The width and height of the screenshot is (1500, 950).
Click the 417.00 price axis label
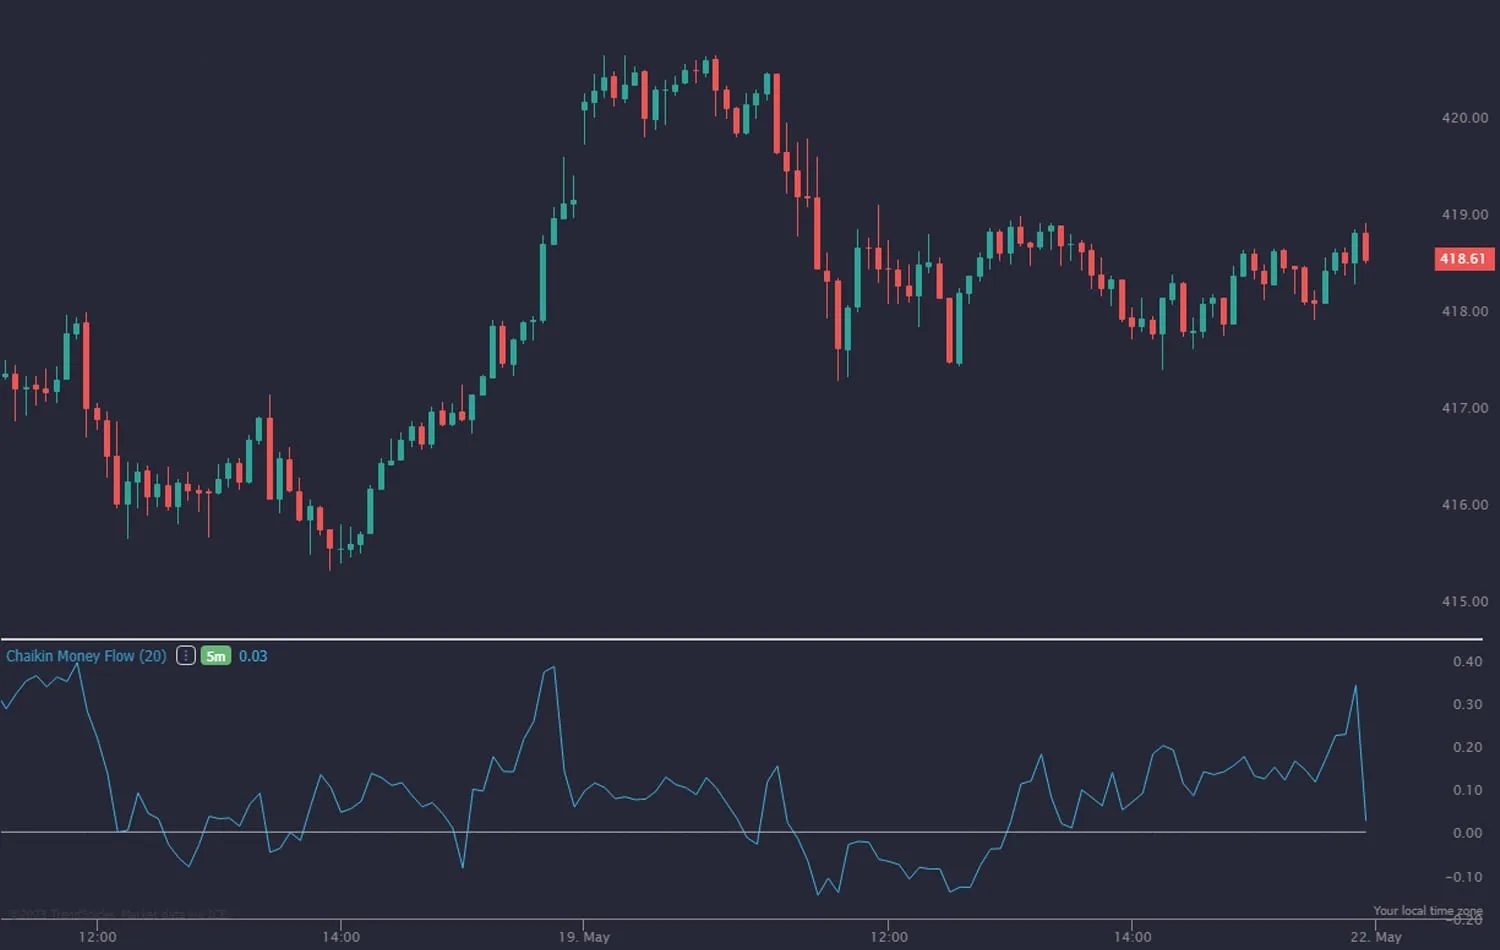click(x=1464, y=408)
